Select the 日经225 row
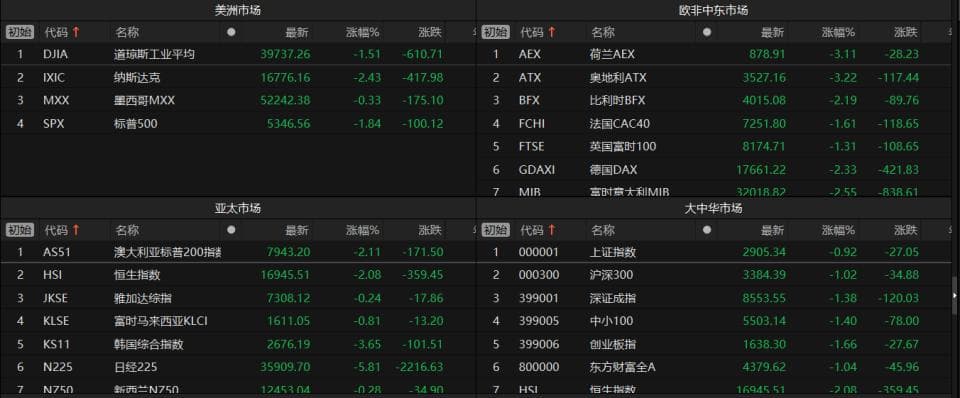 point(238,367)
